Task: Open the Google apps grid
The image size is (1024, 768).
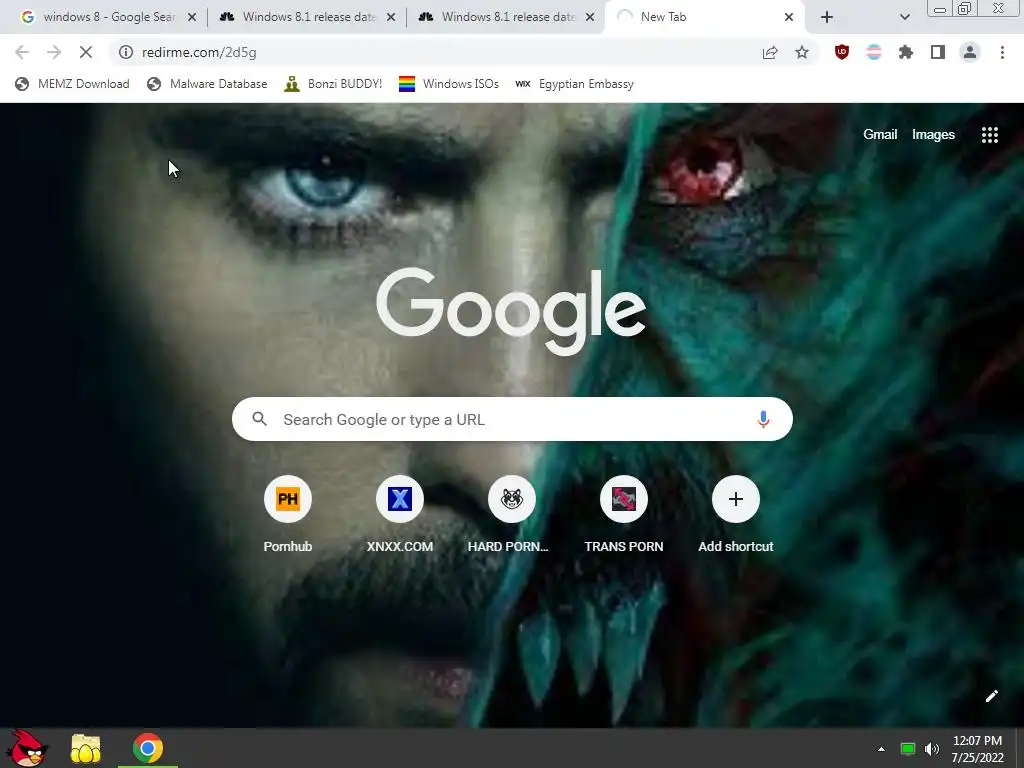Action: click(990, 135)
